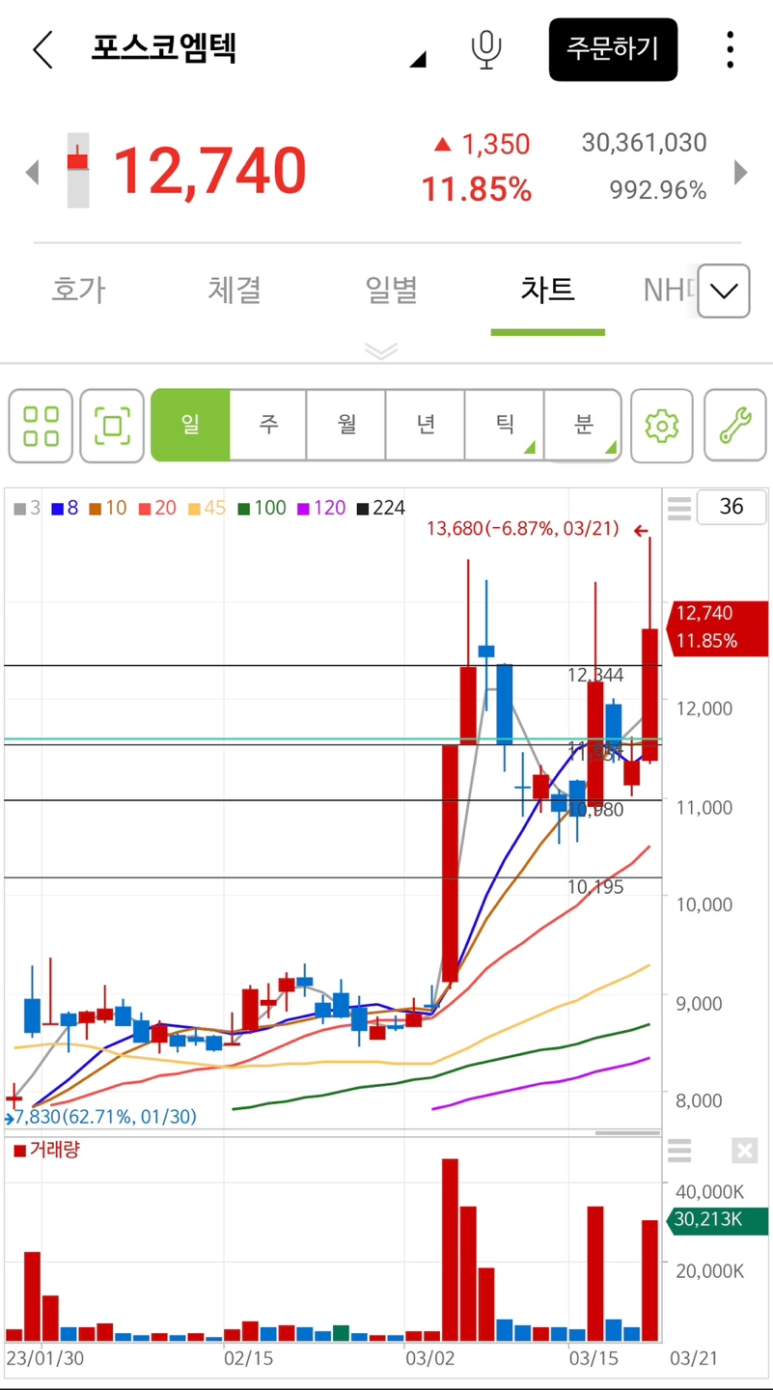
Task: Open the 틱 tick period dropdown
Action: (504, 425)
